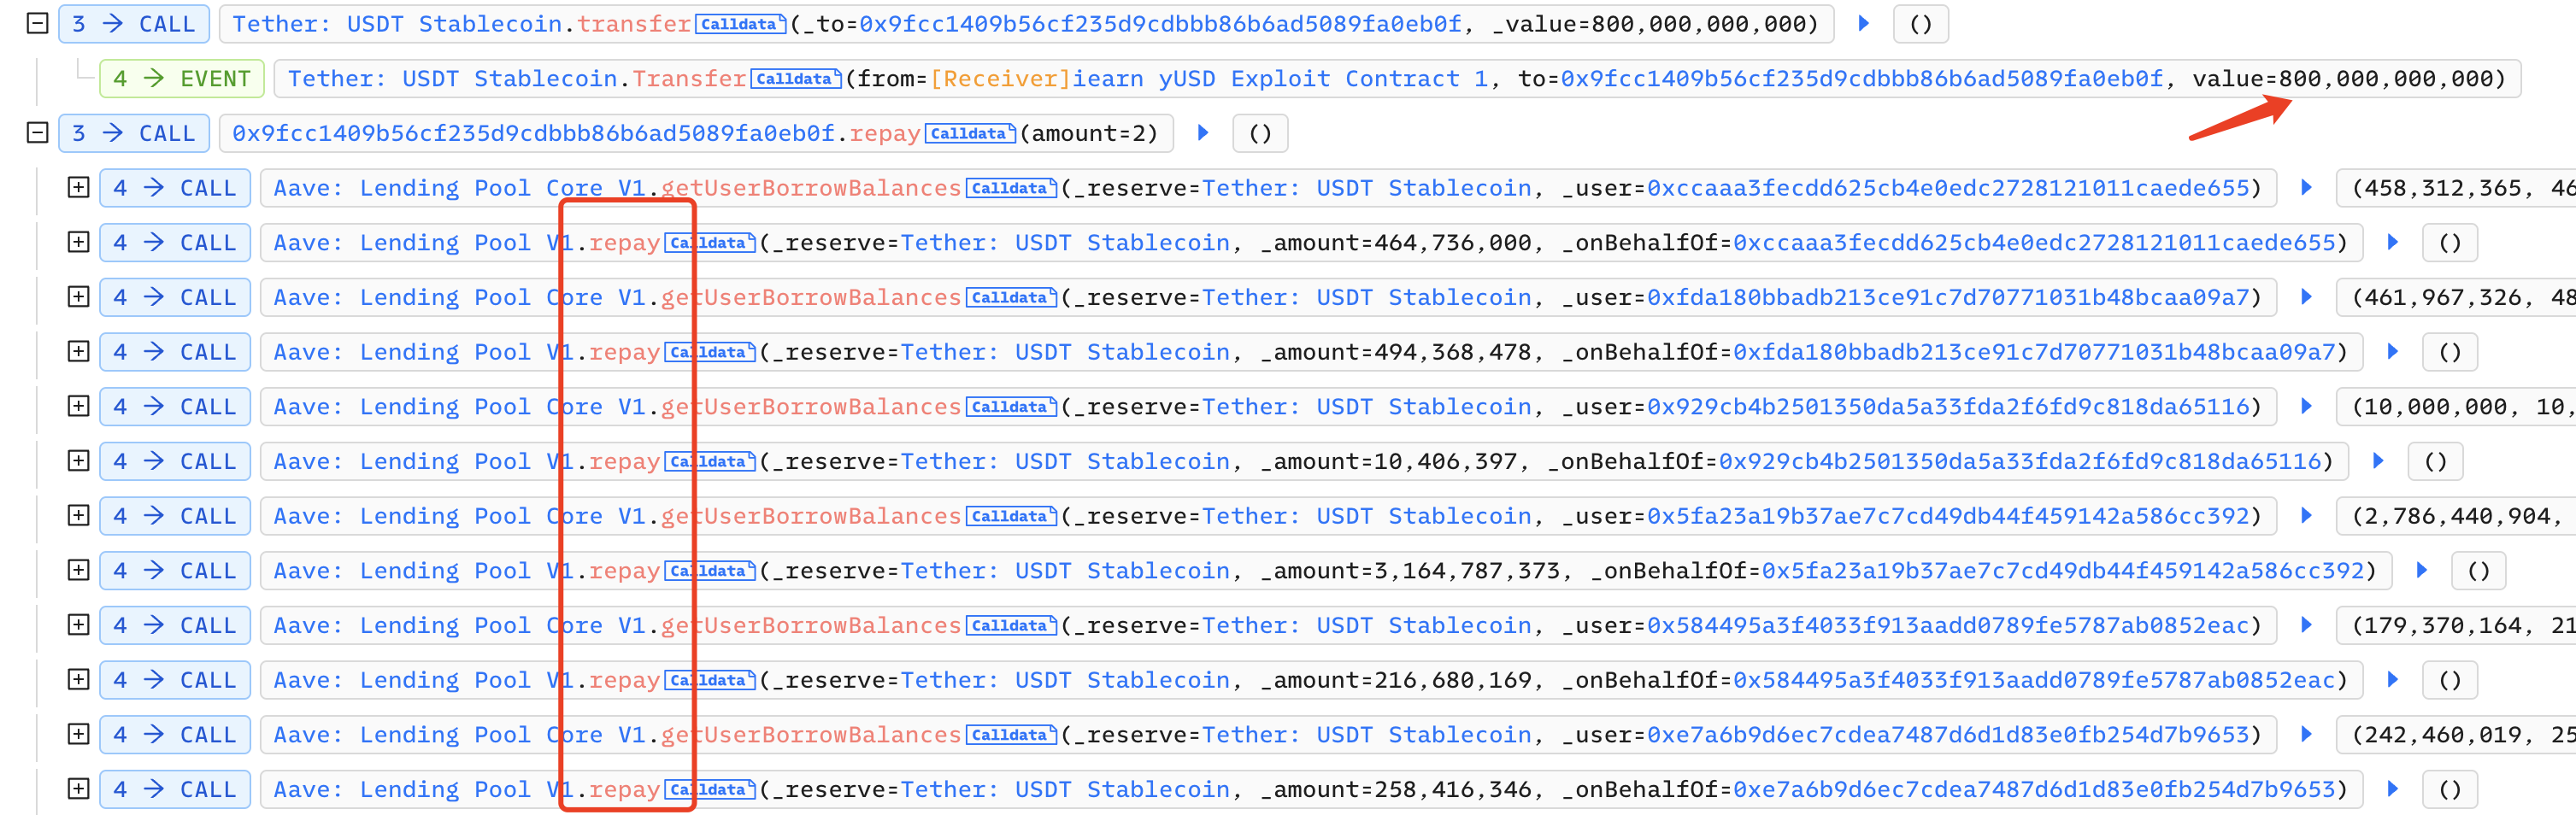Expand getUserBorrowBalances call for 0xccaaa3fe user
The image size is (2576, 815).
78,187
